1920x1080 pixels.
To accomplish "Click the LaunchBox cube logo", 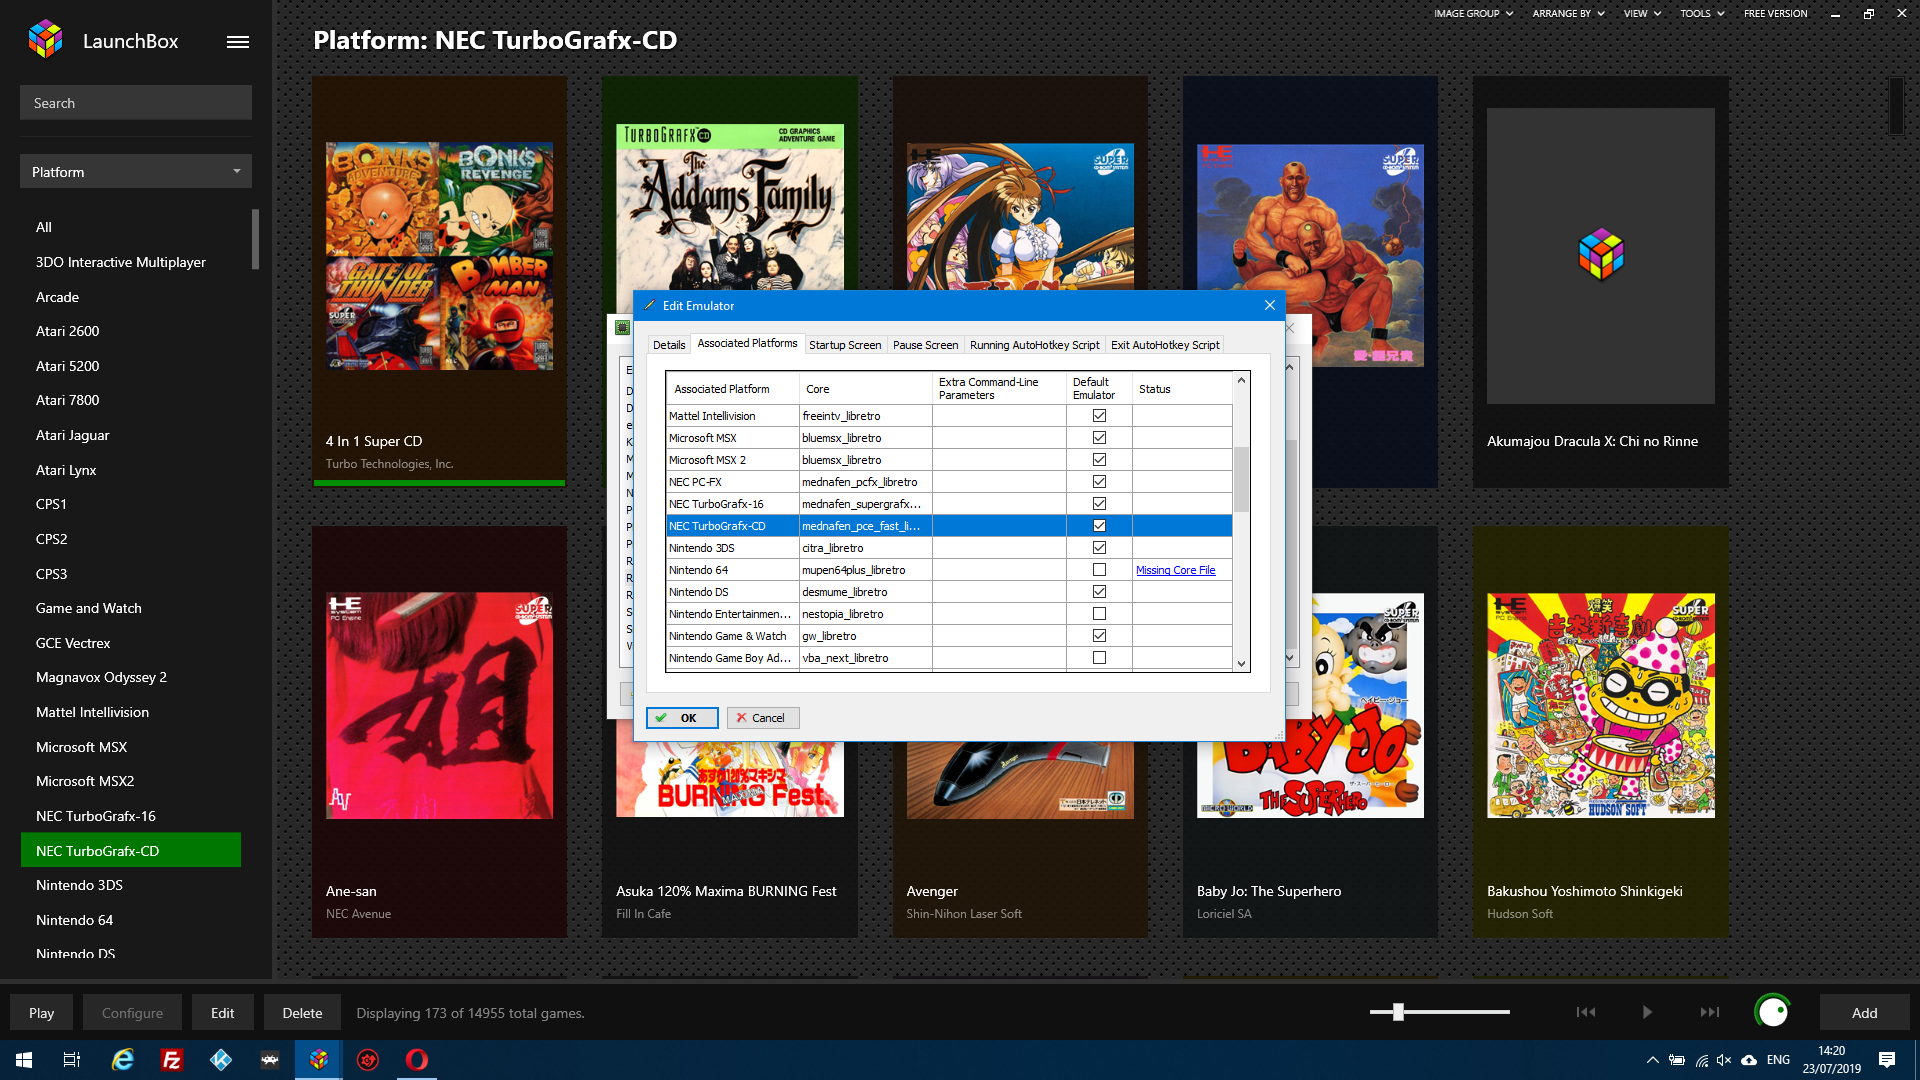I will 45,40.
